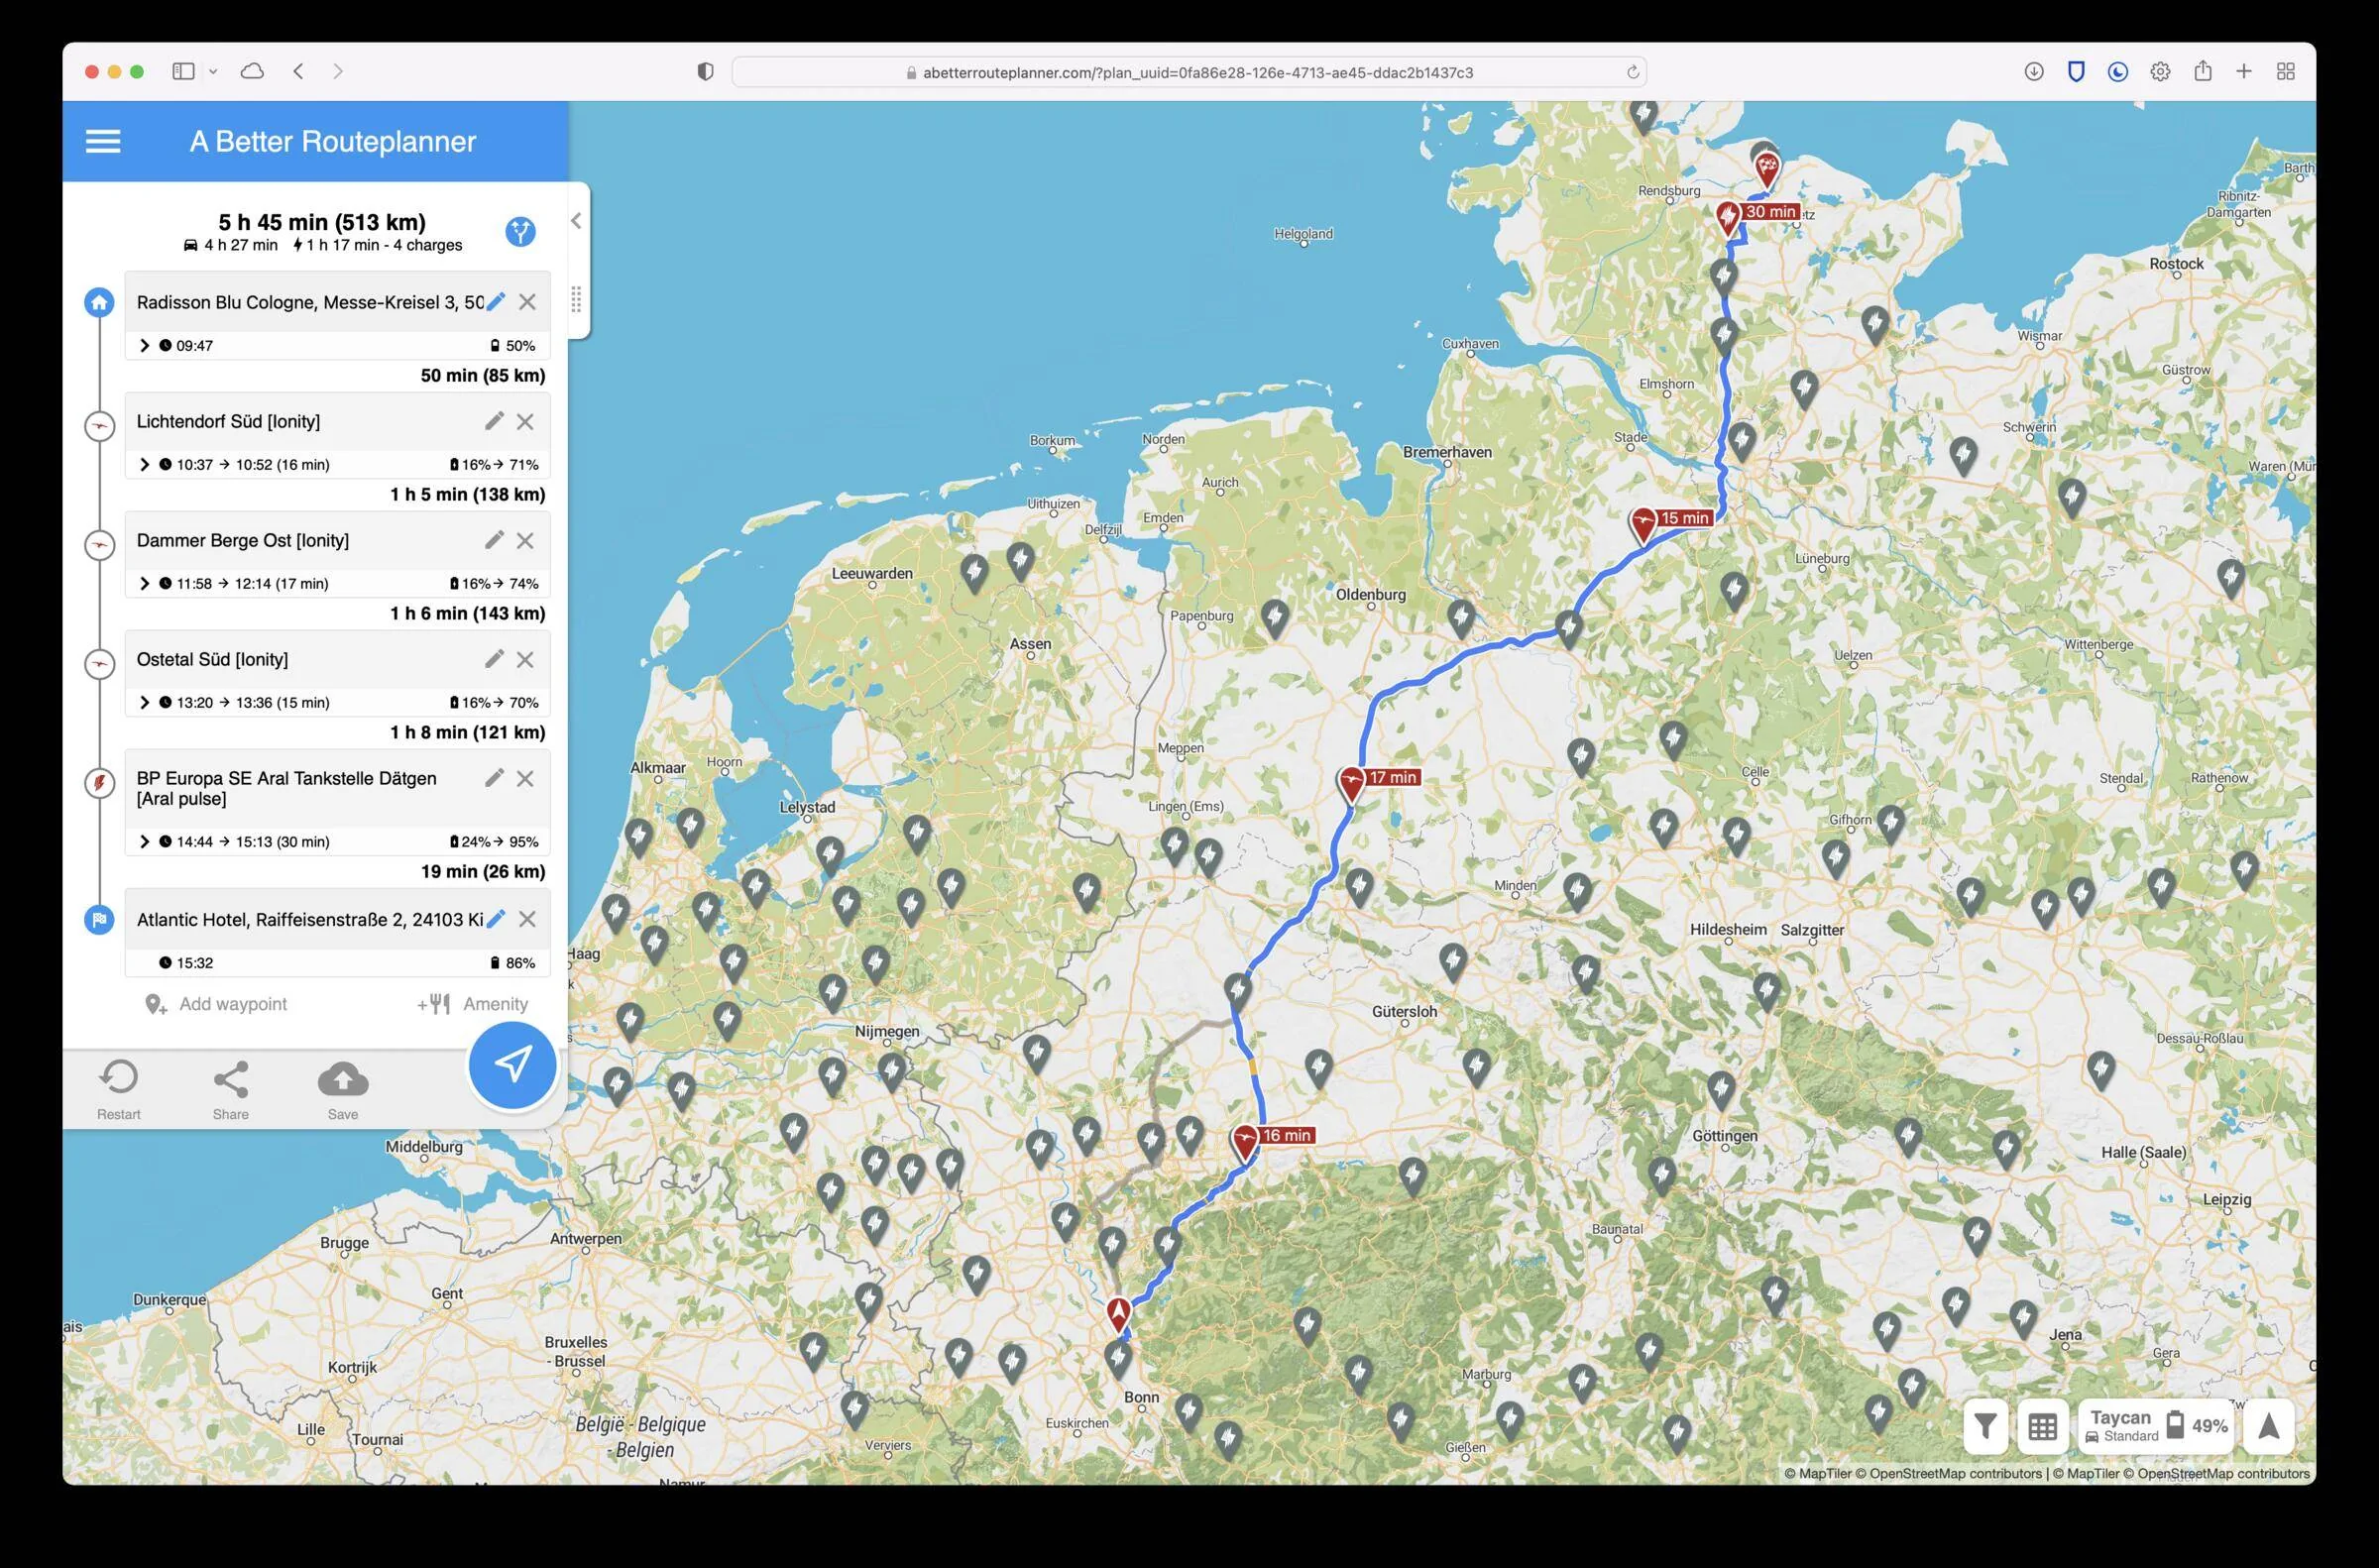Collapse the route plan side panel
Screen dimensions: 2379x1568
(576, 221)
